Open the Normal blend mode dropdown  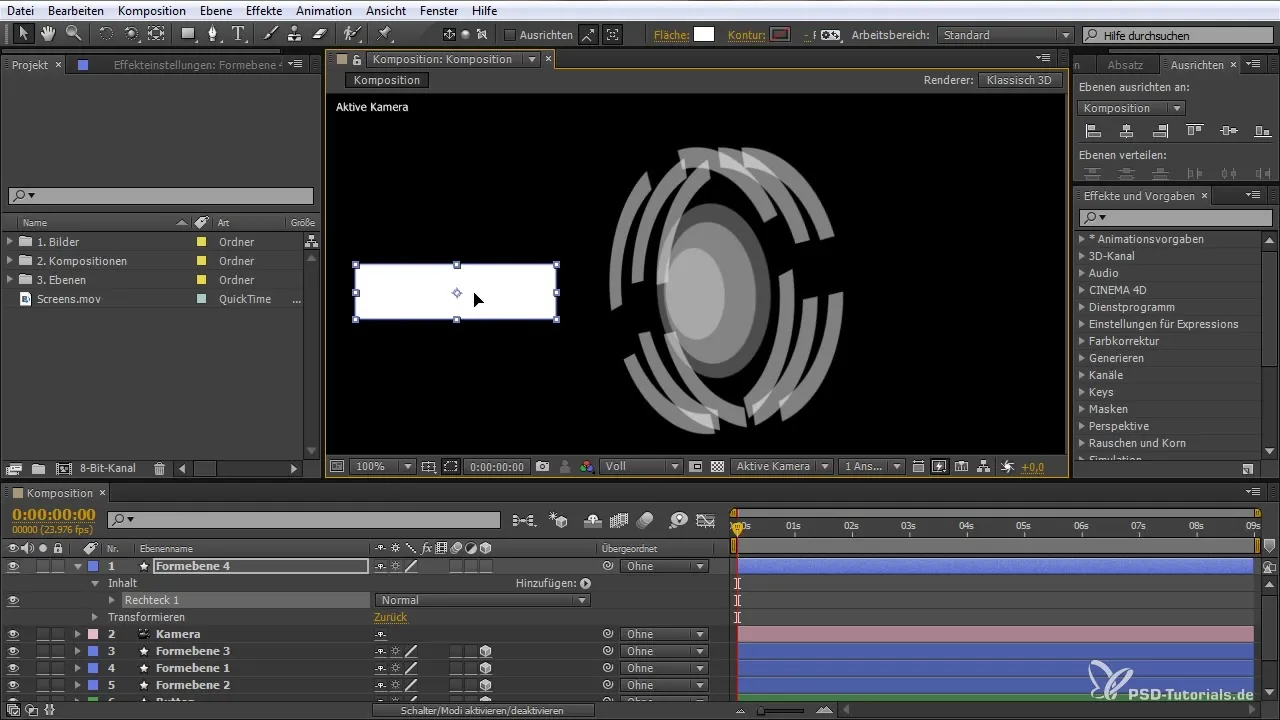click(x=483, y=600)
